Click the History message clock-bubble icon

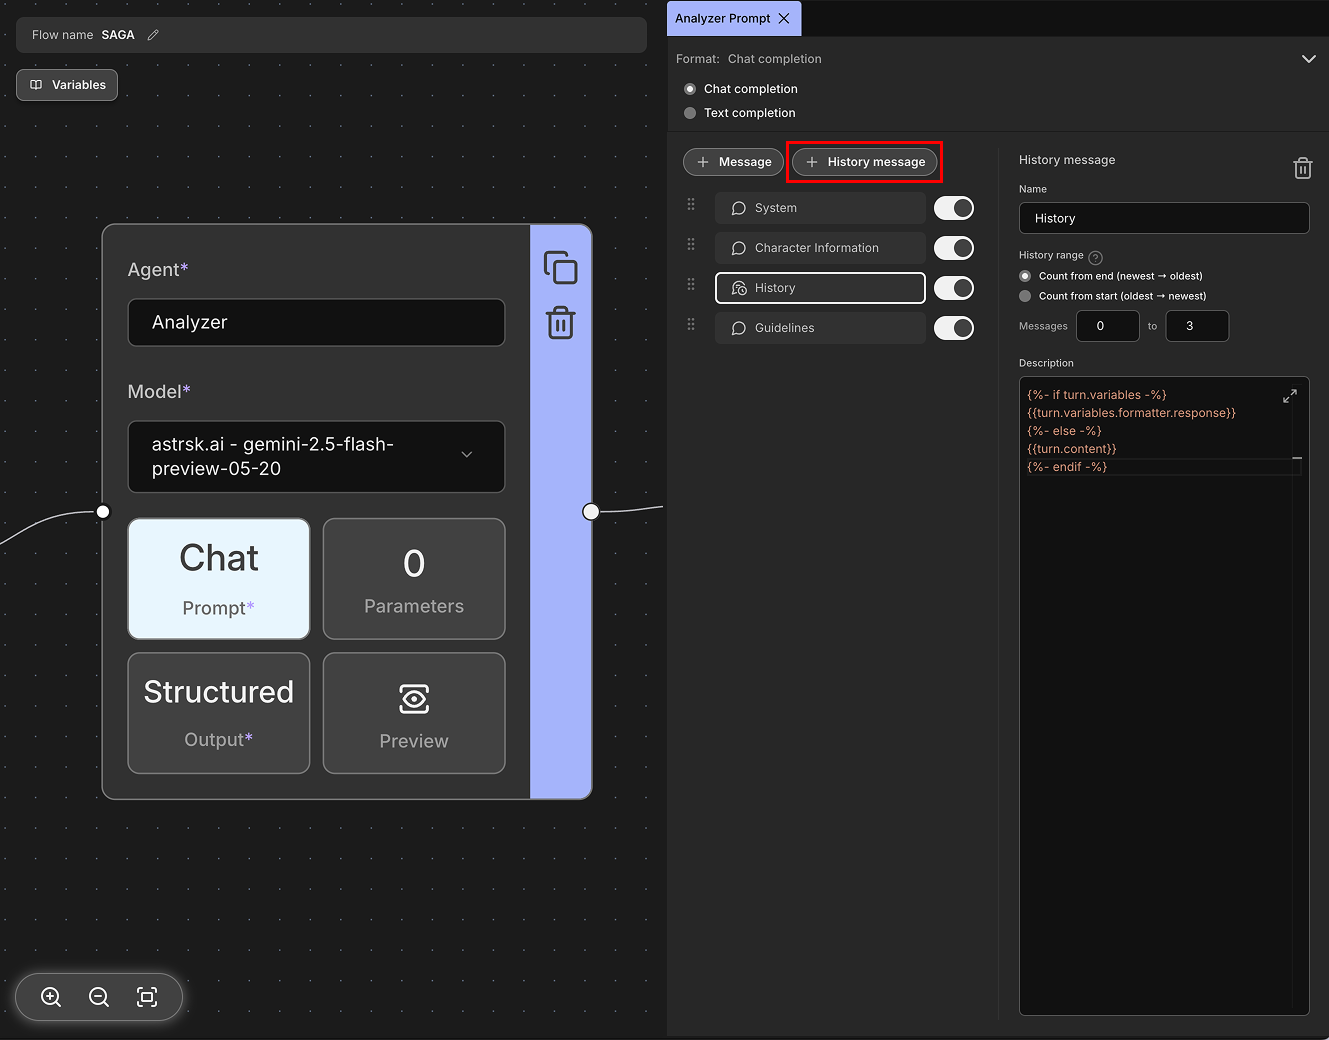[739, 288]
